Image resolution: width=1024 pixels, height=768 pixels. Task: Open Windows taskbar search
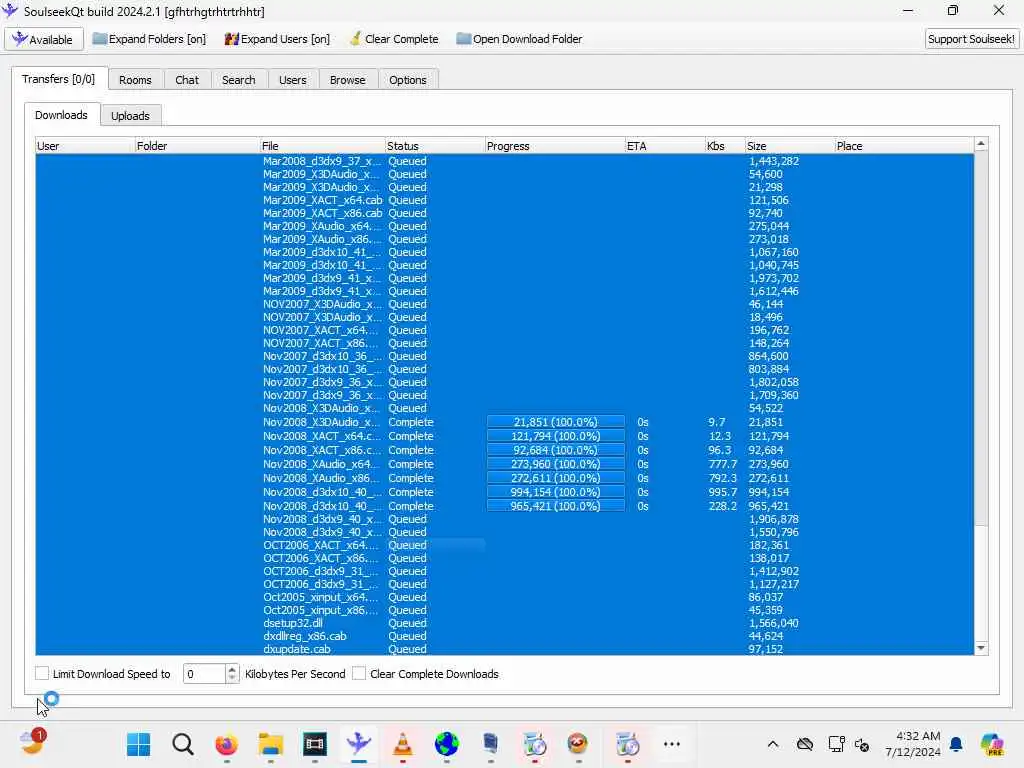[183, 744]
